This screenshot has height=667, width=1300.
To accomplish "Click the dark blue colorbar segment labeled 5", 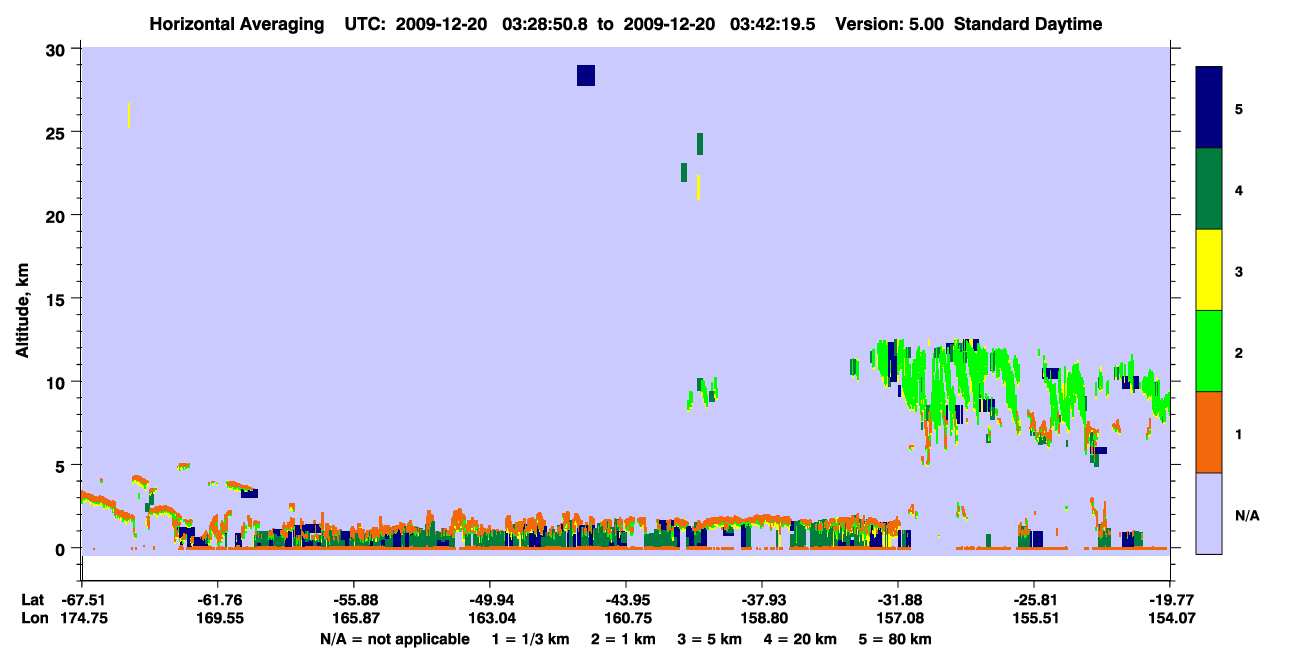I will pyautogui.click(x=1209, y=108).
